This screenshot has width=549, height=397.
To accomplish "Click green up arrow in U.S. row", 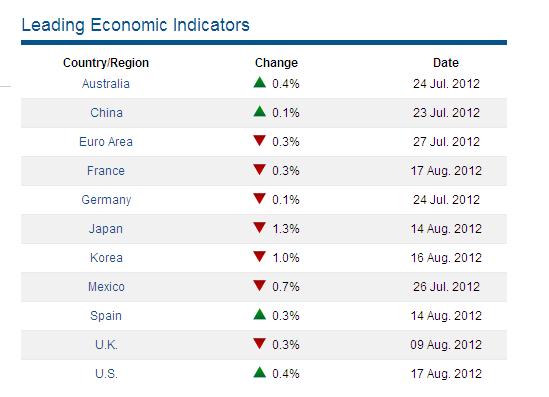I will coord(259,372).
